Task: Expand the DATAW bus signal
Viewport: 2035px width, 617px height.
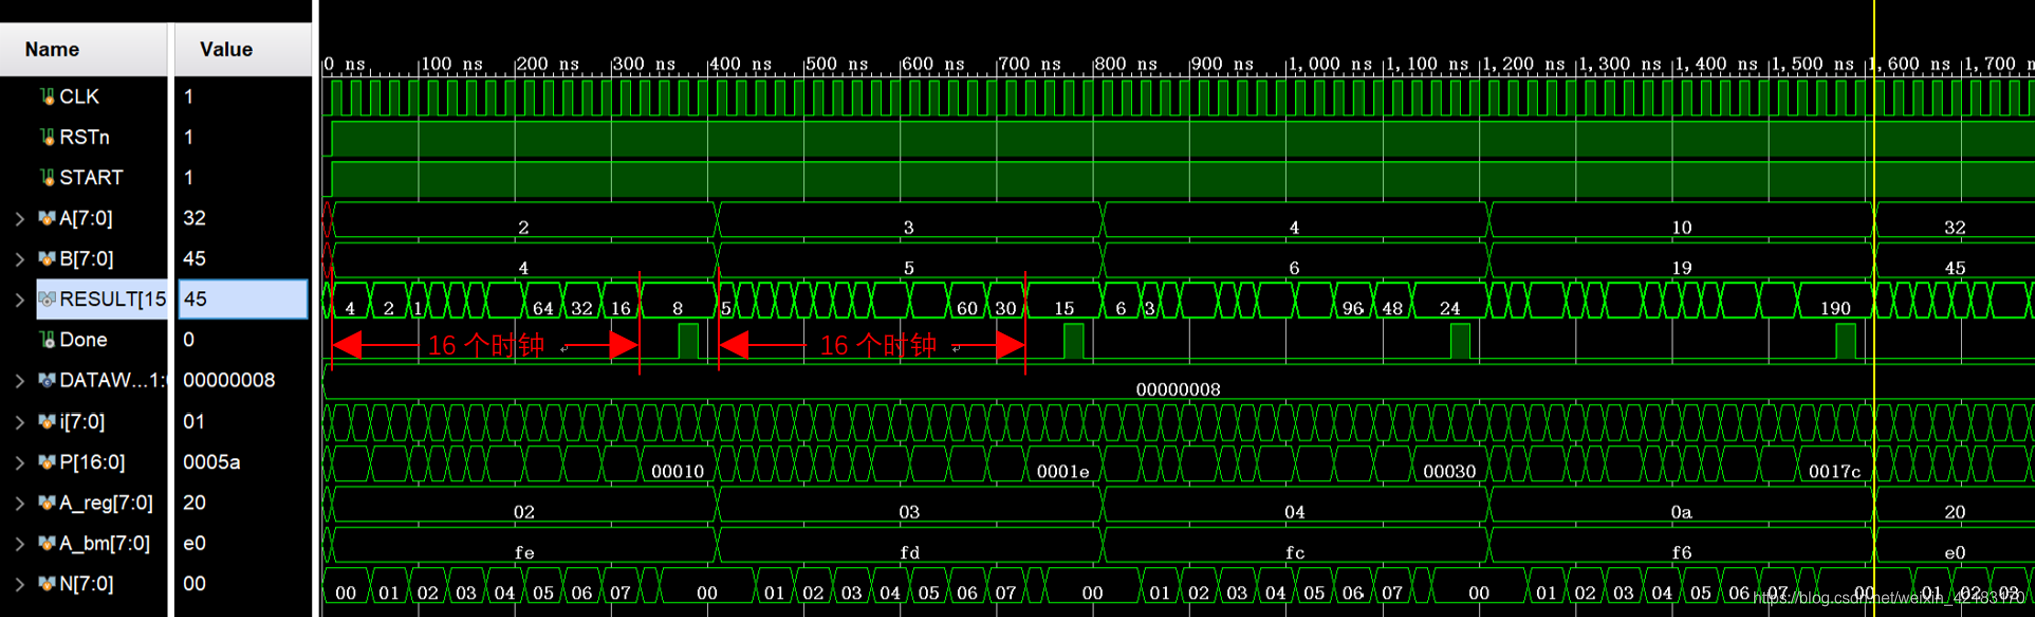Action: pyautogui.click(x=20, y=380)
